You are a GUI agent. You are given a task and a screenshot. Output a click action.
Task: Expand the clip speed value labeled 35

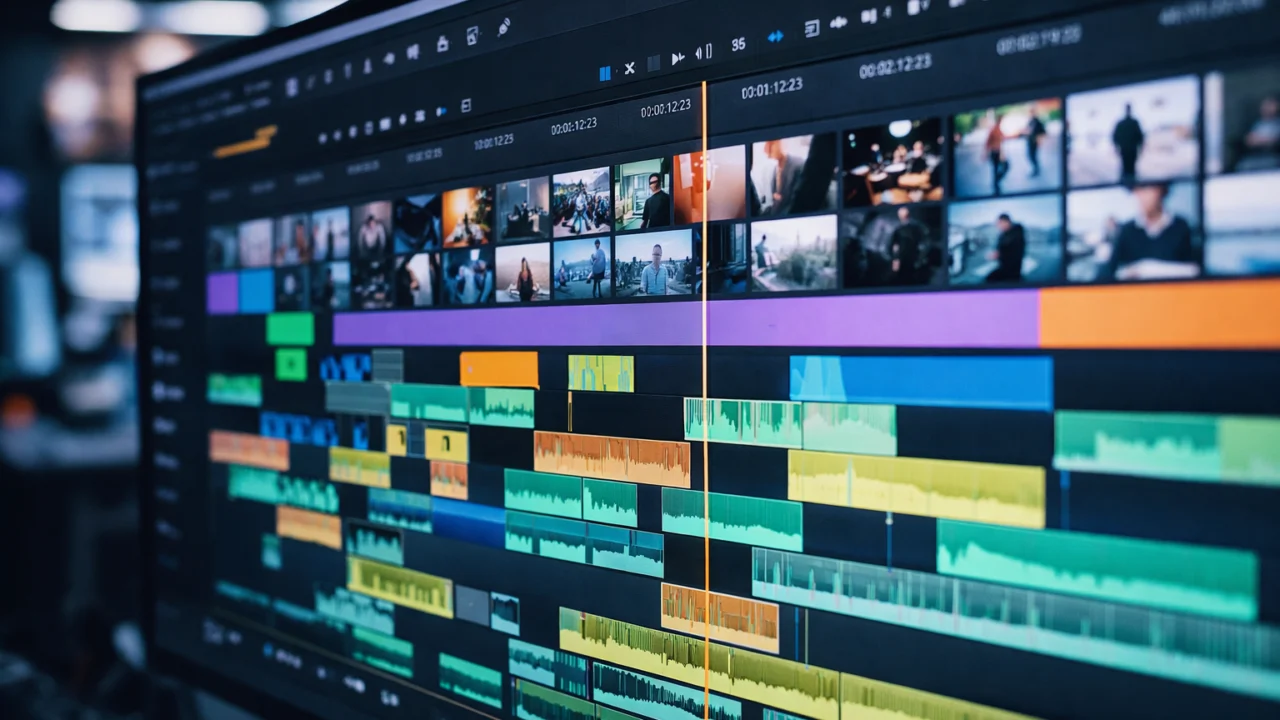(737, 44)
